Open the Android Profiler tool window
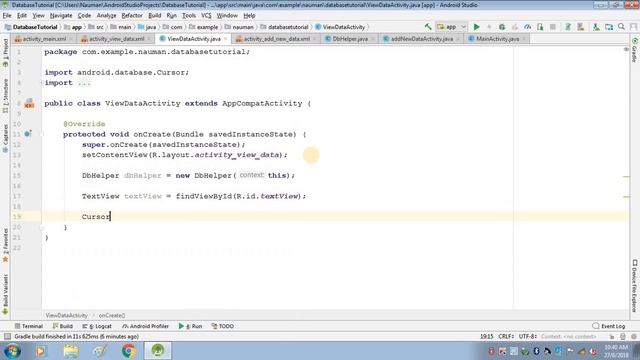The height and width of the screenshot is (360, 640). tap(145, 326)
